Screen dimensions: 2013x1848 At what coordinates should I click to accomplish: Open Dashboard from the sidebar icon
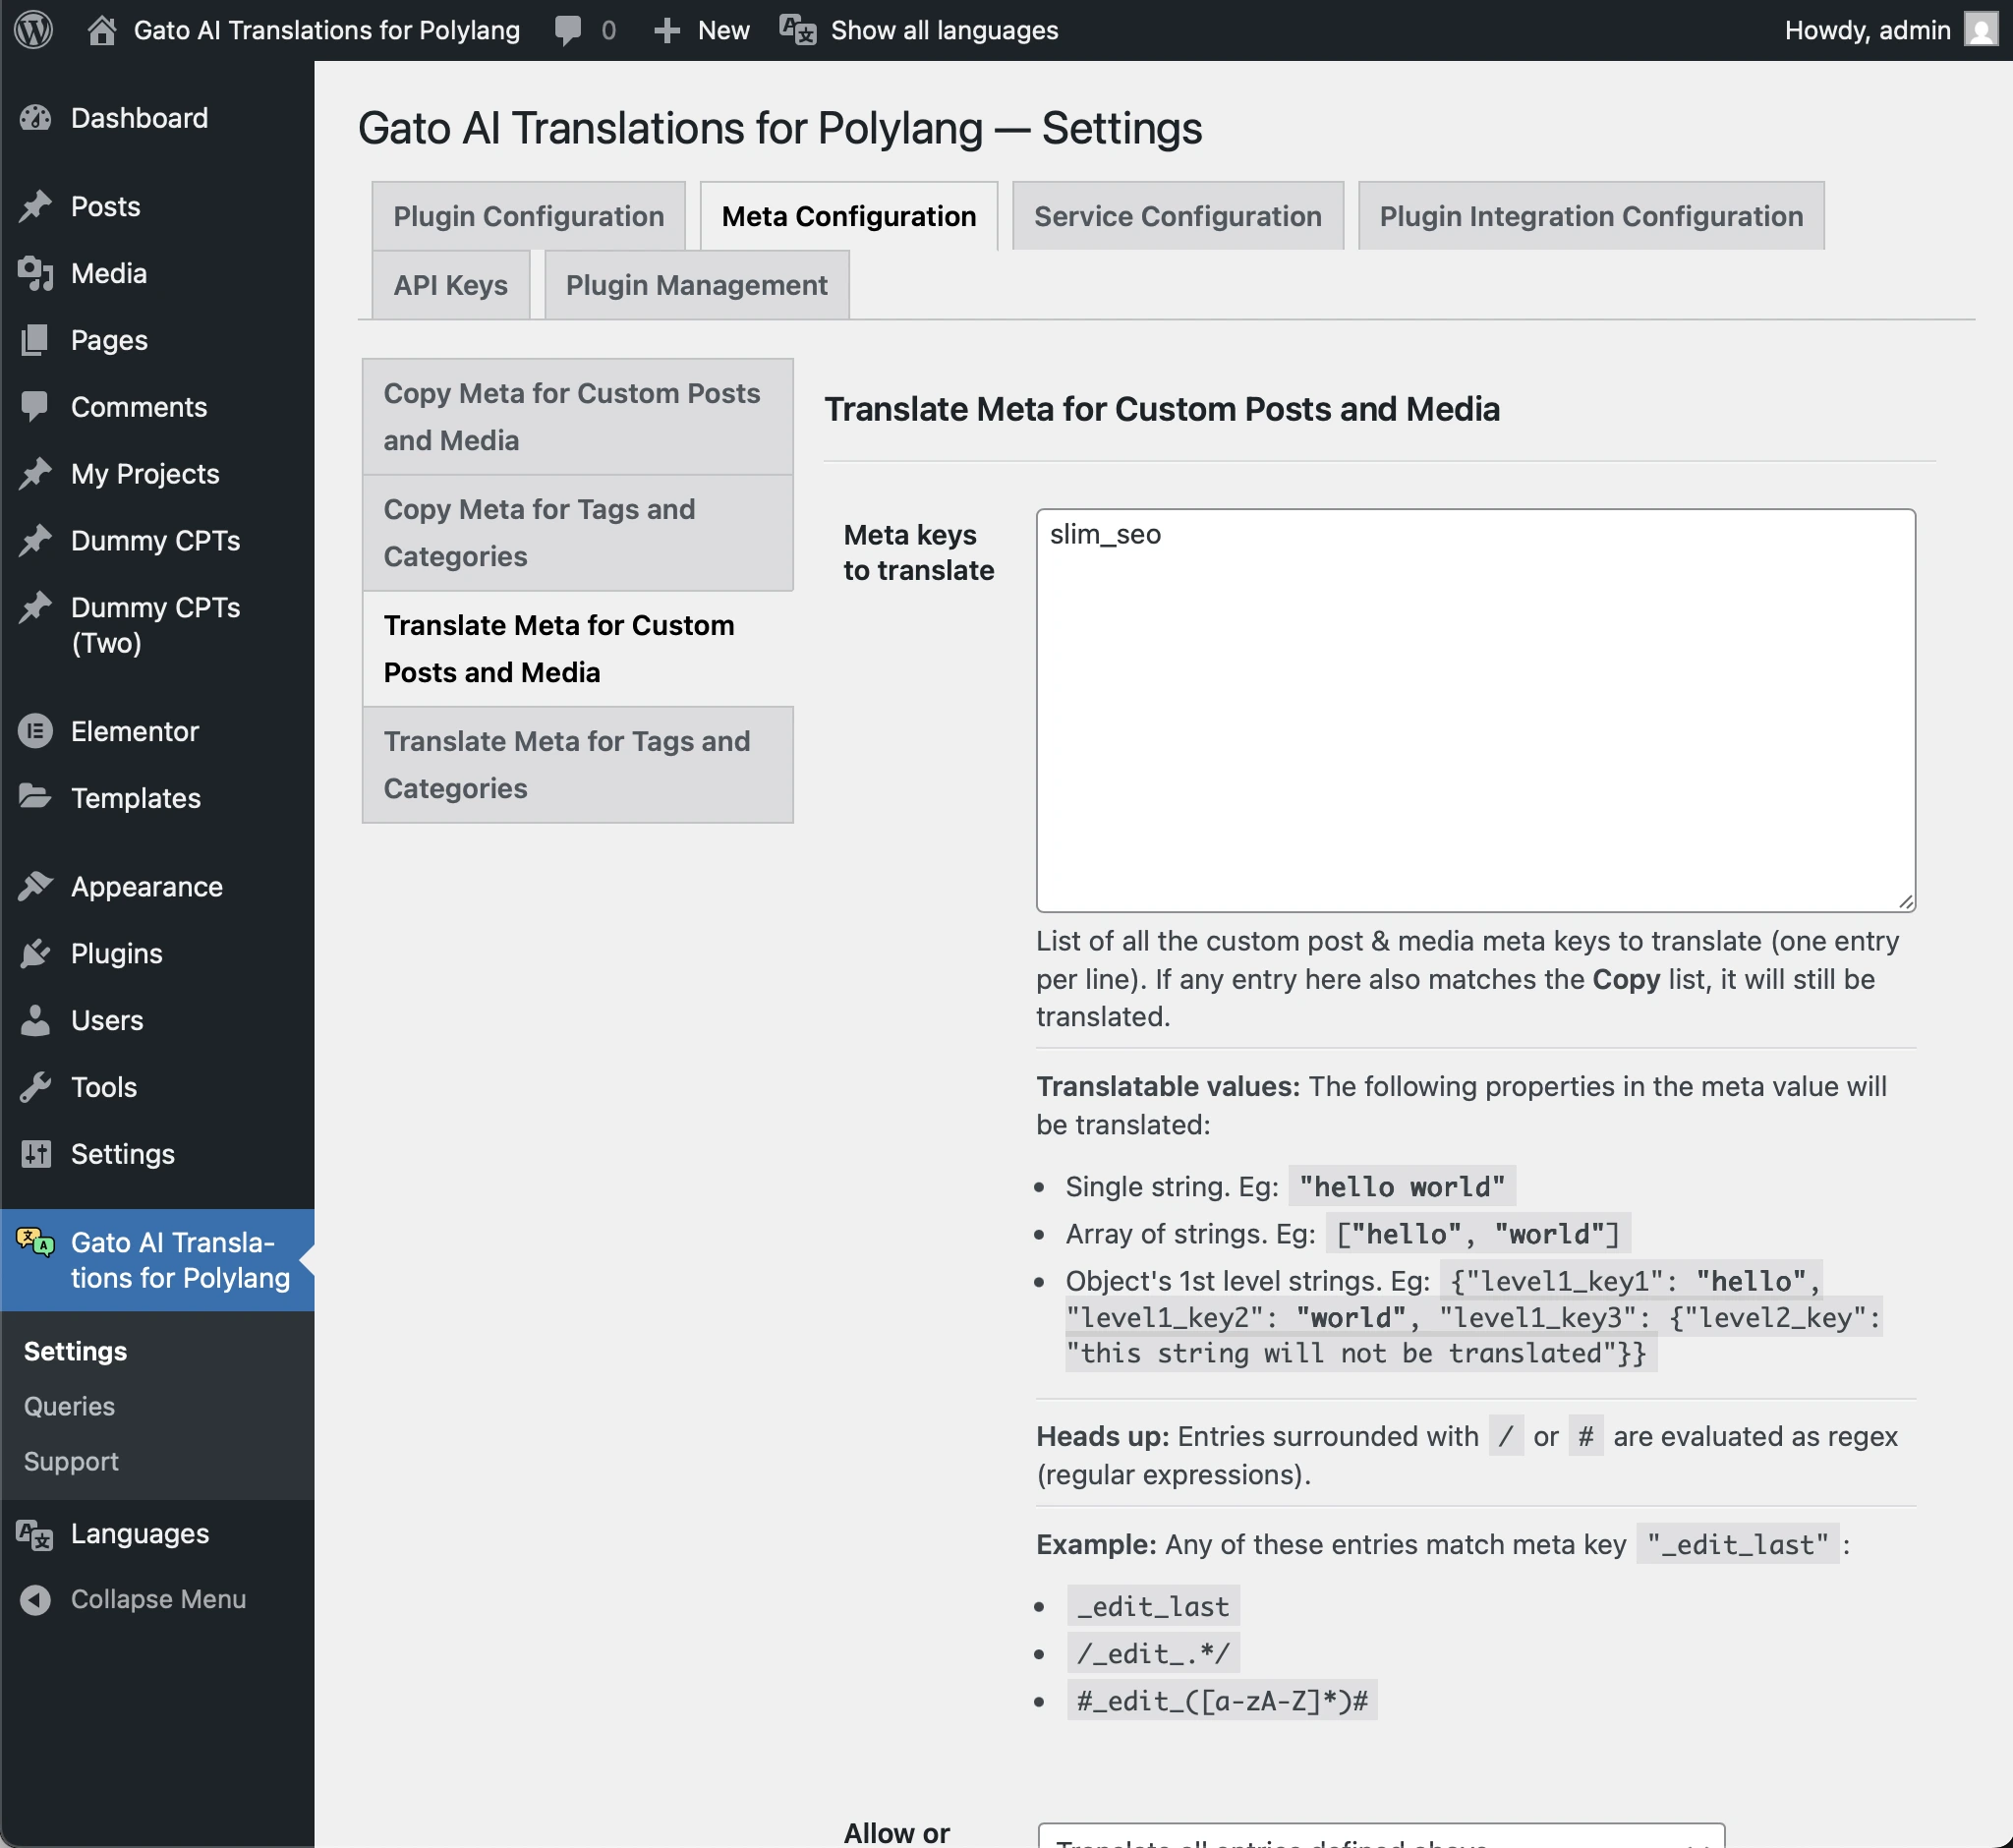coord(35,117)
